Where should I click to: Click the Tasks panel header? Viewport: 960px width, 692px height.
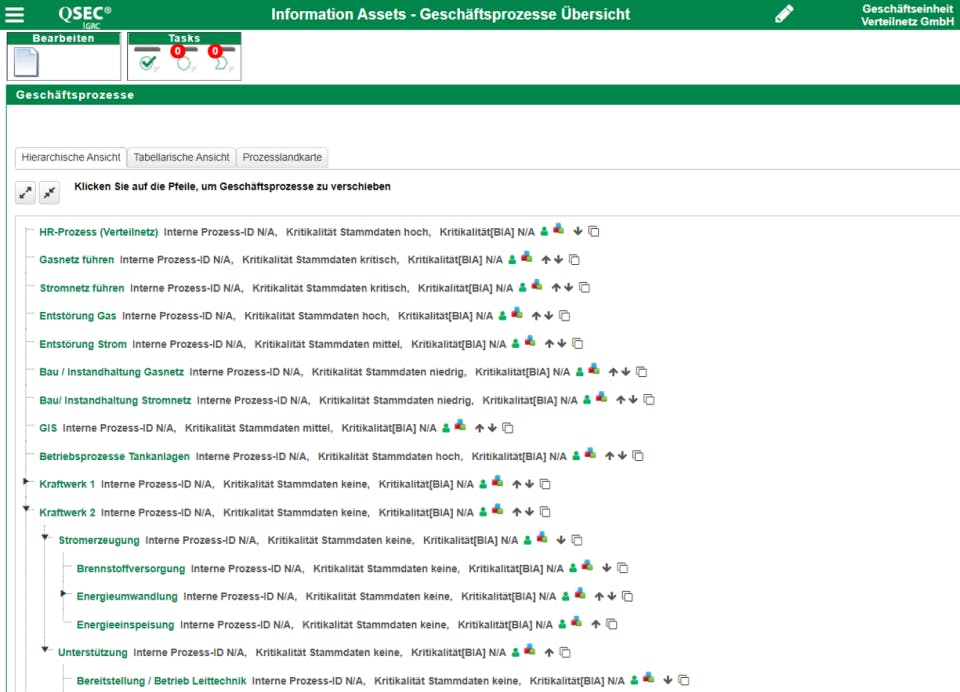coord(184,39)
